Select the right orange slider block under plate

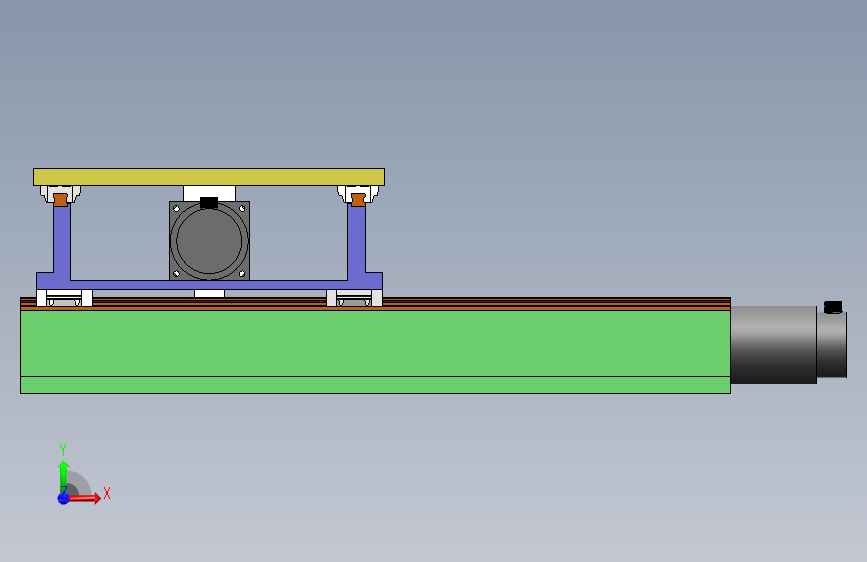click(x=358, y=200)
